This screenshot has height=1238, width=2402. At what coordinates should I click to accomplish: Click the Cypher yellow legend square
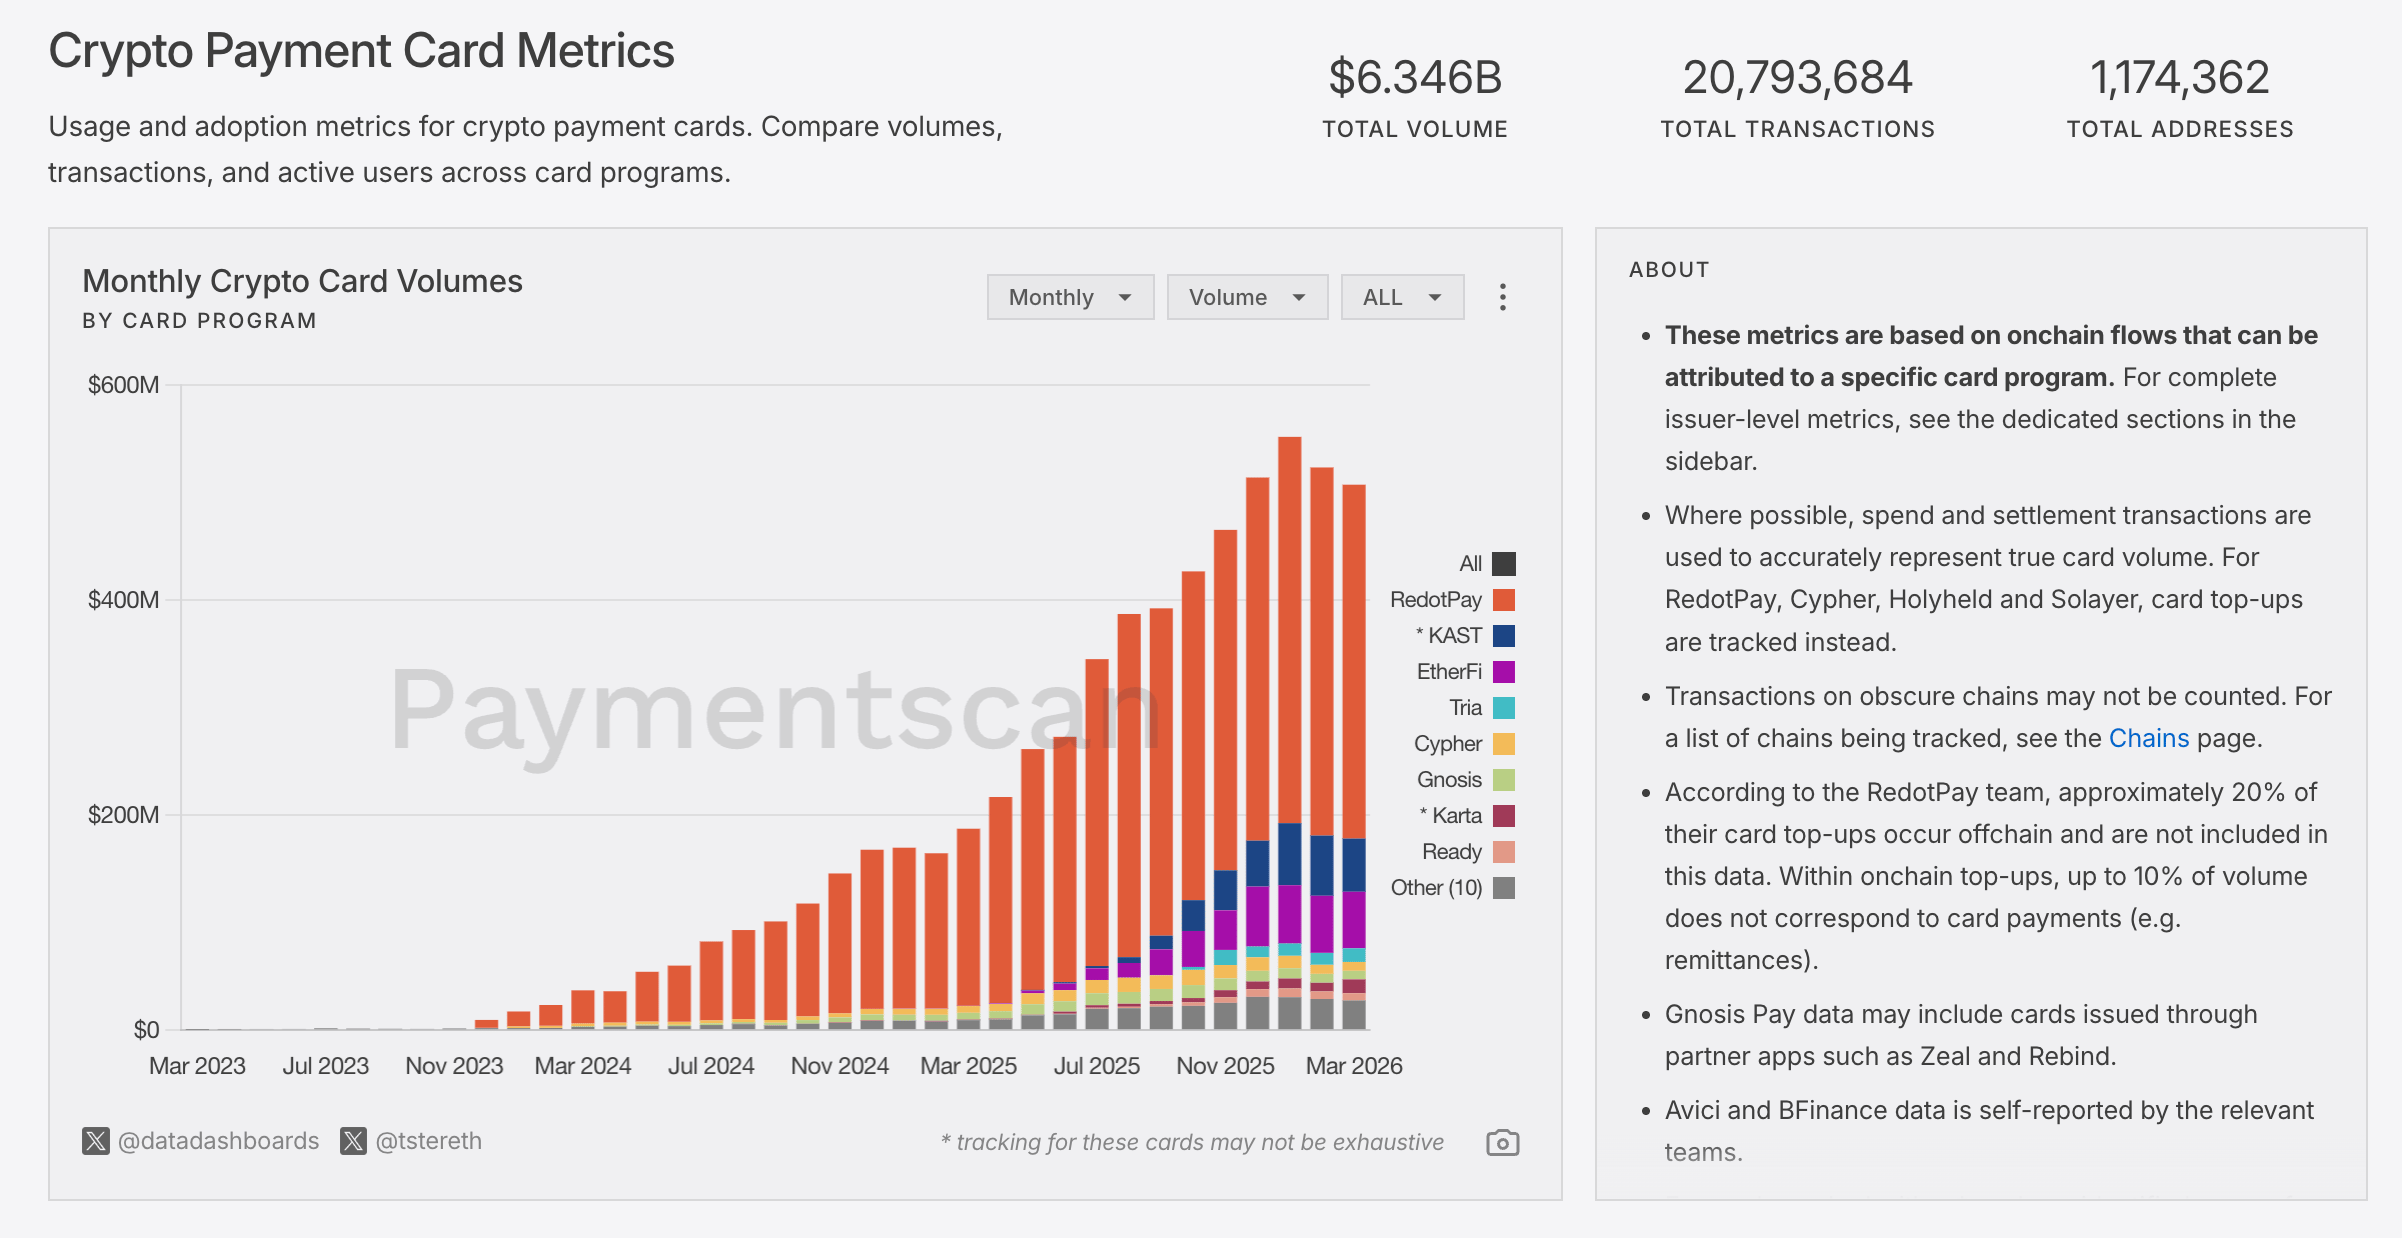[1503, 744]
